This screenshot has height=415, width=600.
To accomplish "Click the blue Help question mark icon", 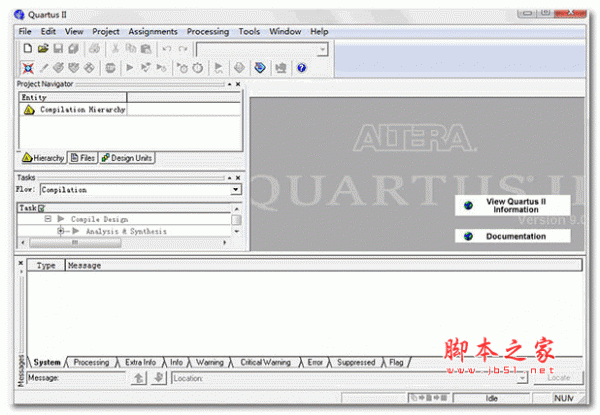I will 302,68.
